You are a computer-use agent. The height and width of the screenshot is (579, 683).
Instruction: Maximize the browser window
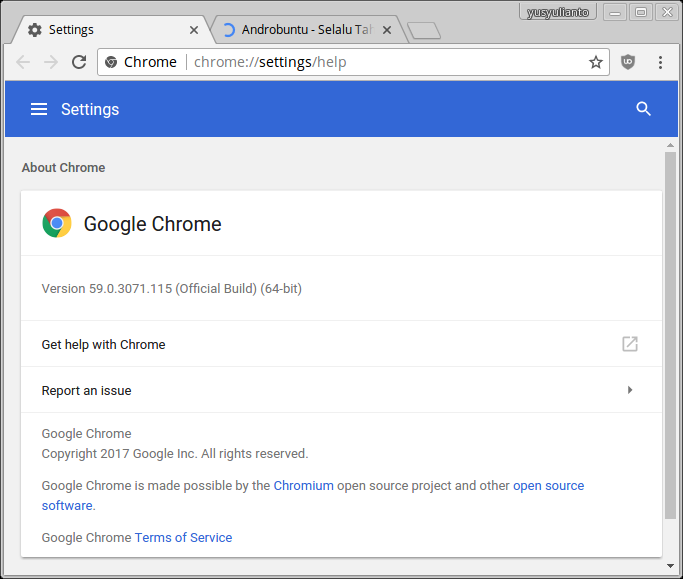coord(641,12)
